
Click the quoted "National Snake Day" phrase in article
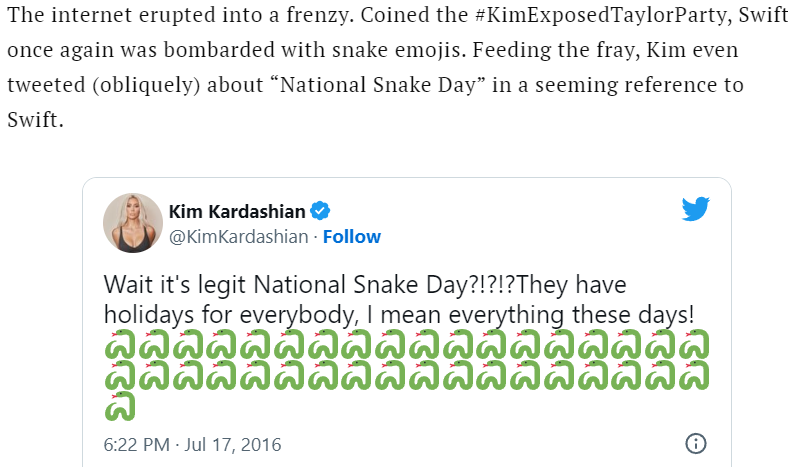[x=384, y=84]
